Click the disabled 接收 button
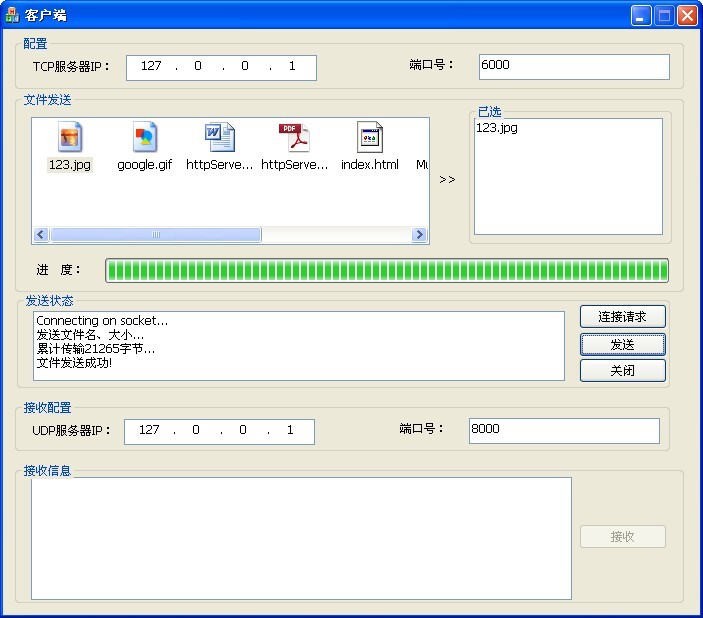703x618 pixels. pos(622,536)
